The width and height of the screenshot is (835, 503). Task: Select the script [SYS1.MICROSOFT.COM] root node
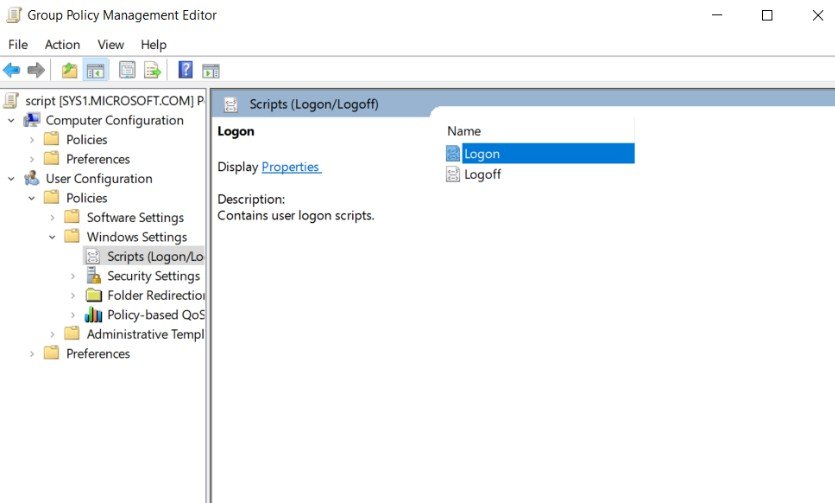(x=114, y=101)
